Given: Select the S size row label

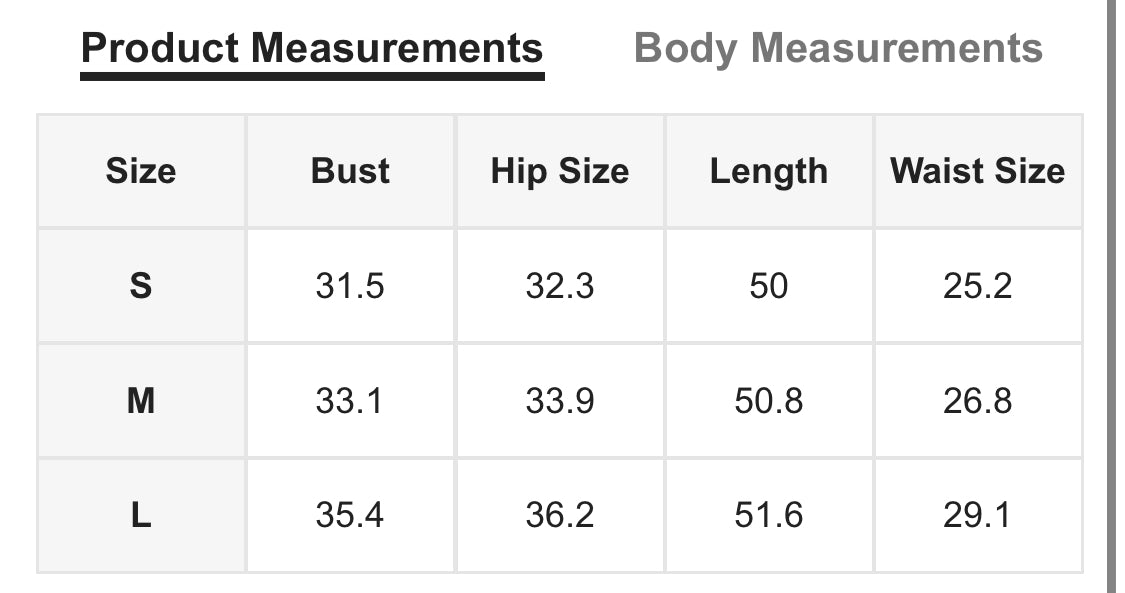Looking at the screenshot, I should coord(141,286).
